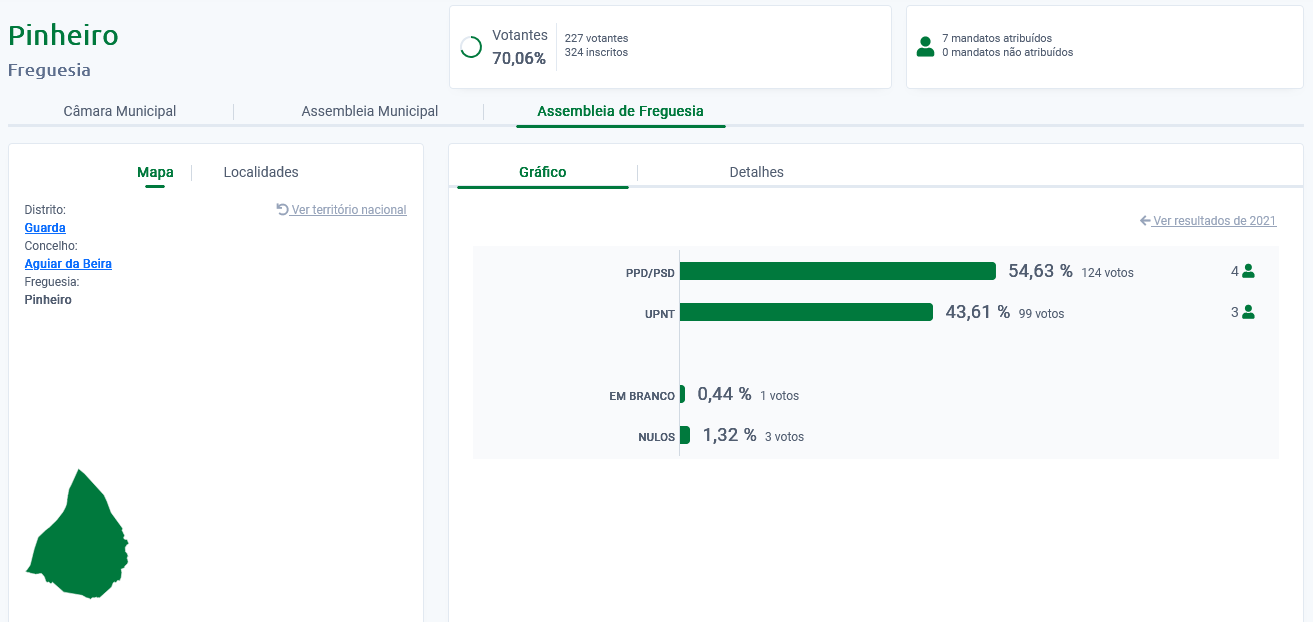Viewport: 1313px width, 622px height.
Task: Open the Guarda district link
Action: pos(45,228)
